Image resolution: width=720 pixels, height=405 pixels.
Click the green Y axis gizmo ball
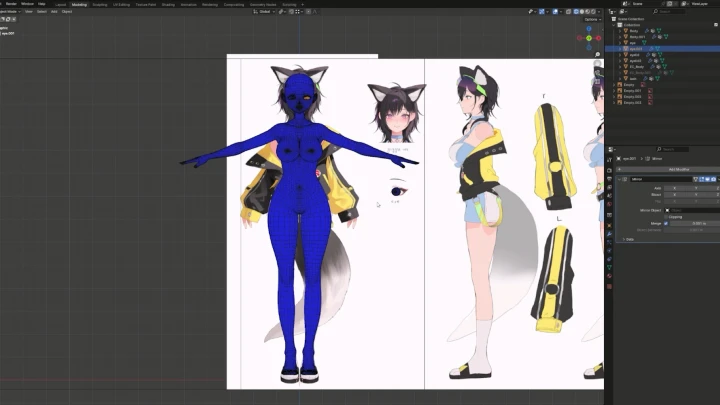589,38
